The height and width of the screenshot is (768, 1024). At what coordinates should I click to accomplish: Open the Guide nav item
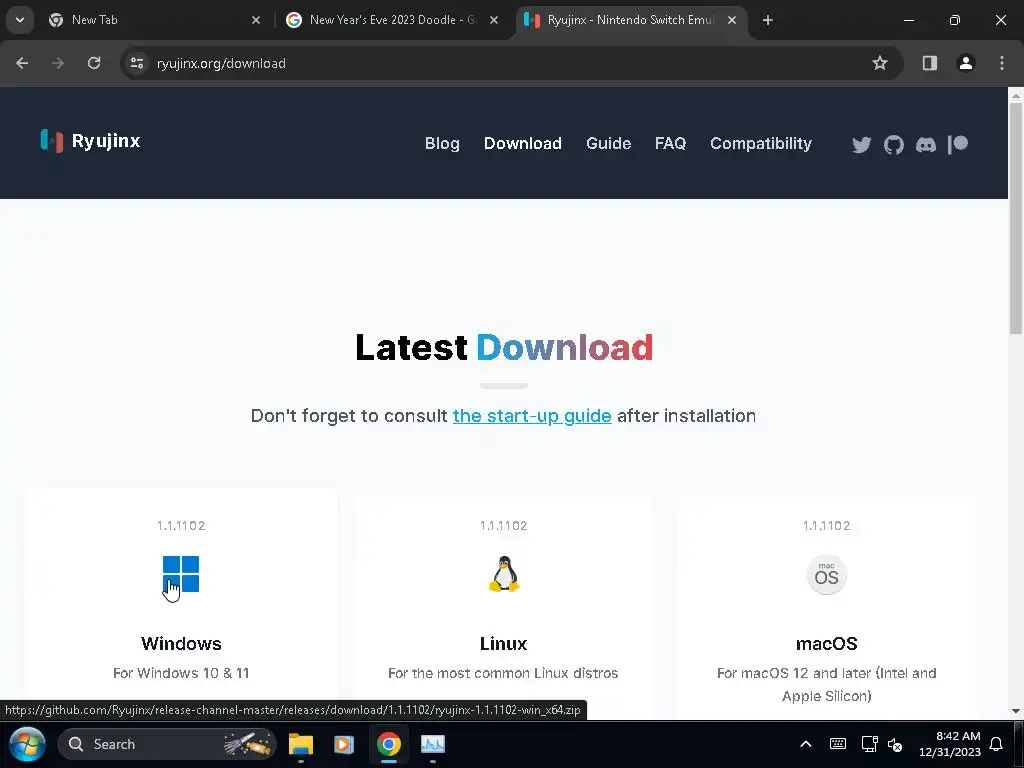click(x=609, y=144)
